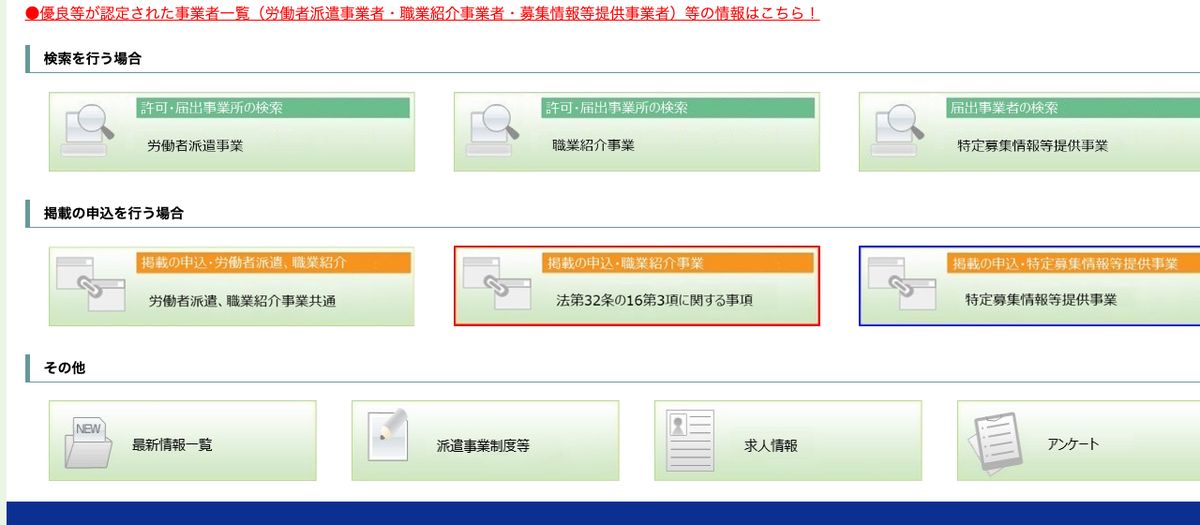Open 派遣事業制度等 page

tap(485, 441)
